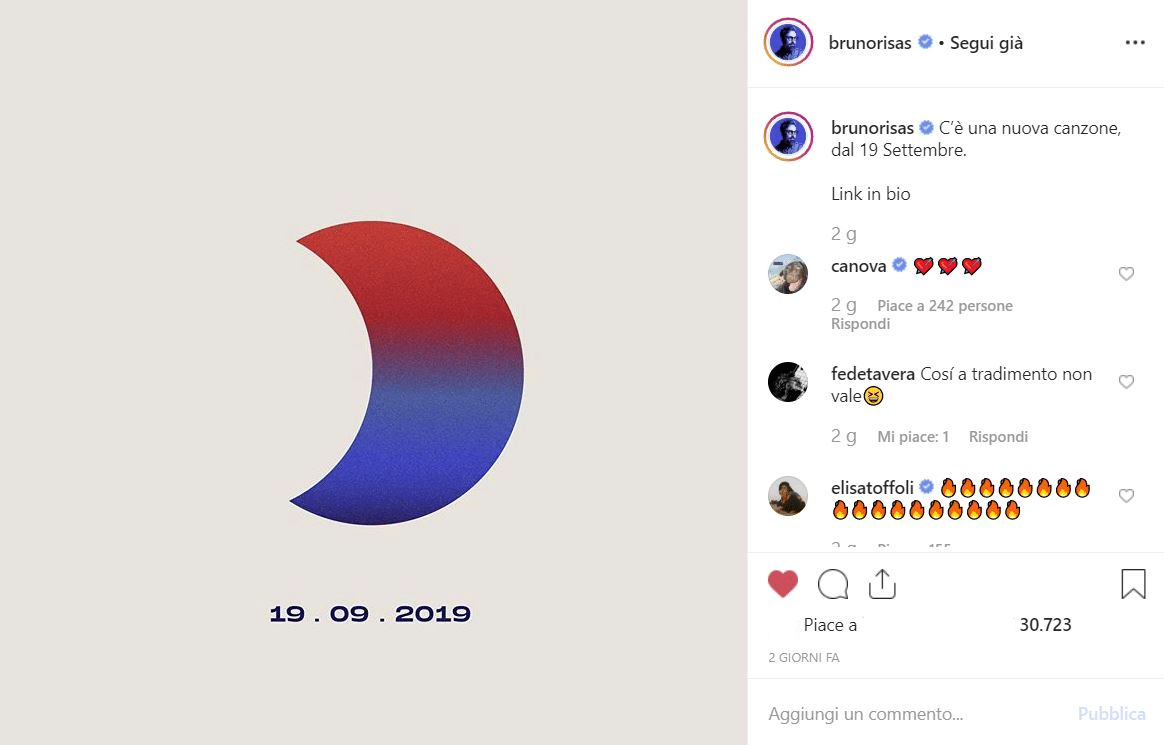Image resolution: width=1164 pixels, height=745 pixels.
Task: Like canova's hearts comment
Action: pos(1126,274)
